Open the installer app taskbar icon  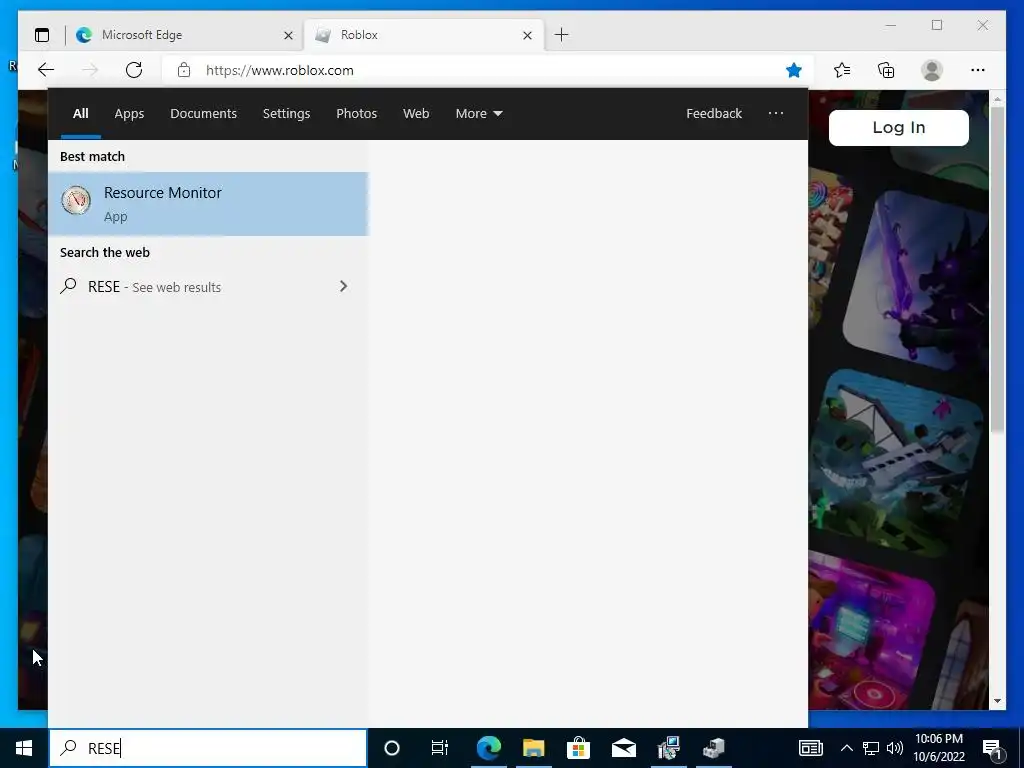click(669, 748)
